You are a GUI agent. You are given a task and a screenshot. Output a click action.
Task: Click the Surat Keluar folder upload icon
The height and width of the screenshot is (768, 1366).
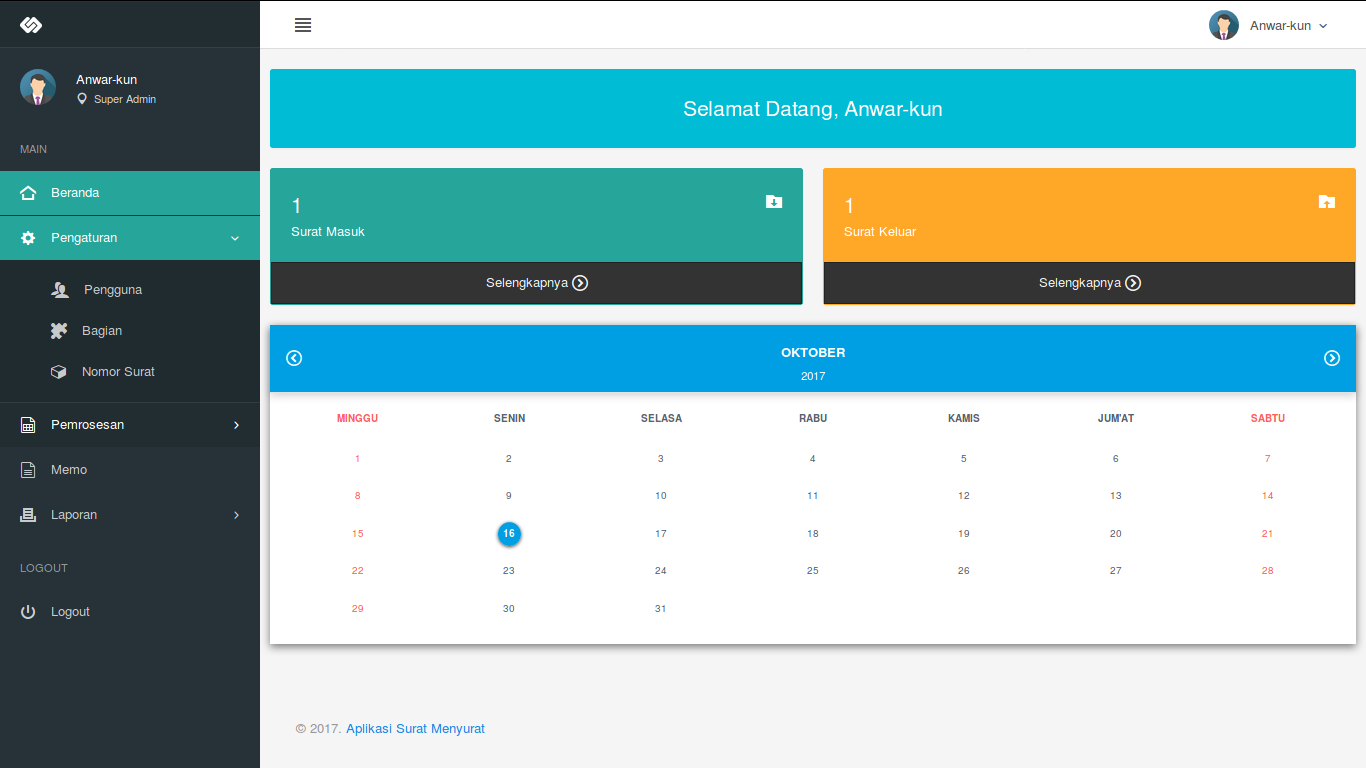point(1326,202)
